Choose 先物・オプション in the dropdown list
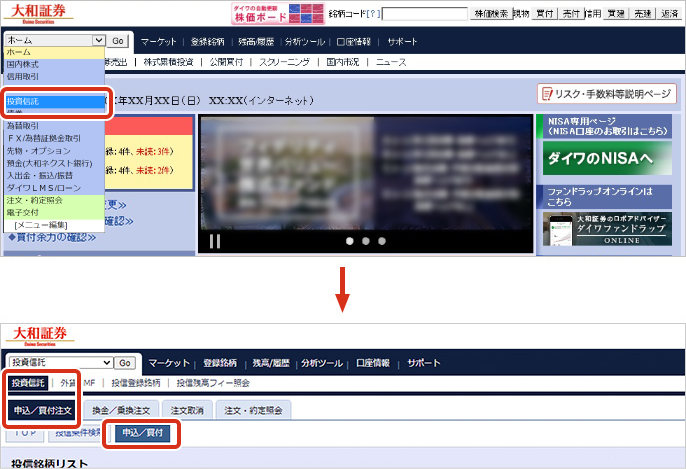Image resolution: width=686 pixels, height=469 pixels. click(x=54, y=151)
